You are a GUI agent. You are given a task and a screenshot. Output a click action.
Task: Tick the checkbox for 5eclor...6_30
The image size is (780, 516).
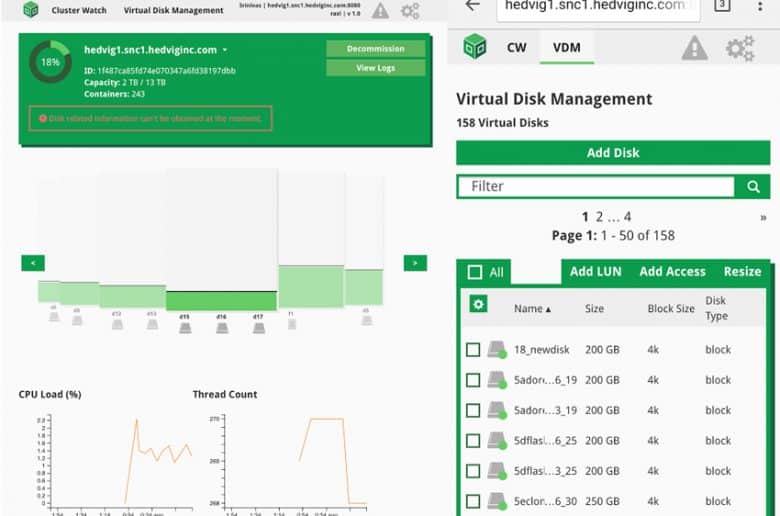(x=473, y=502)
